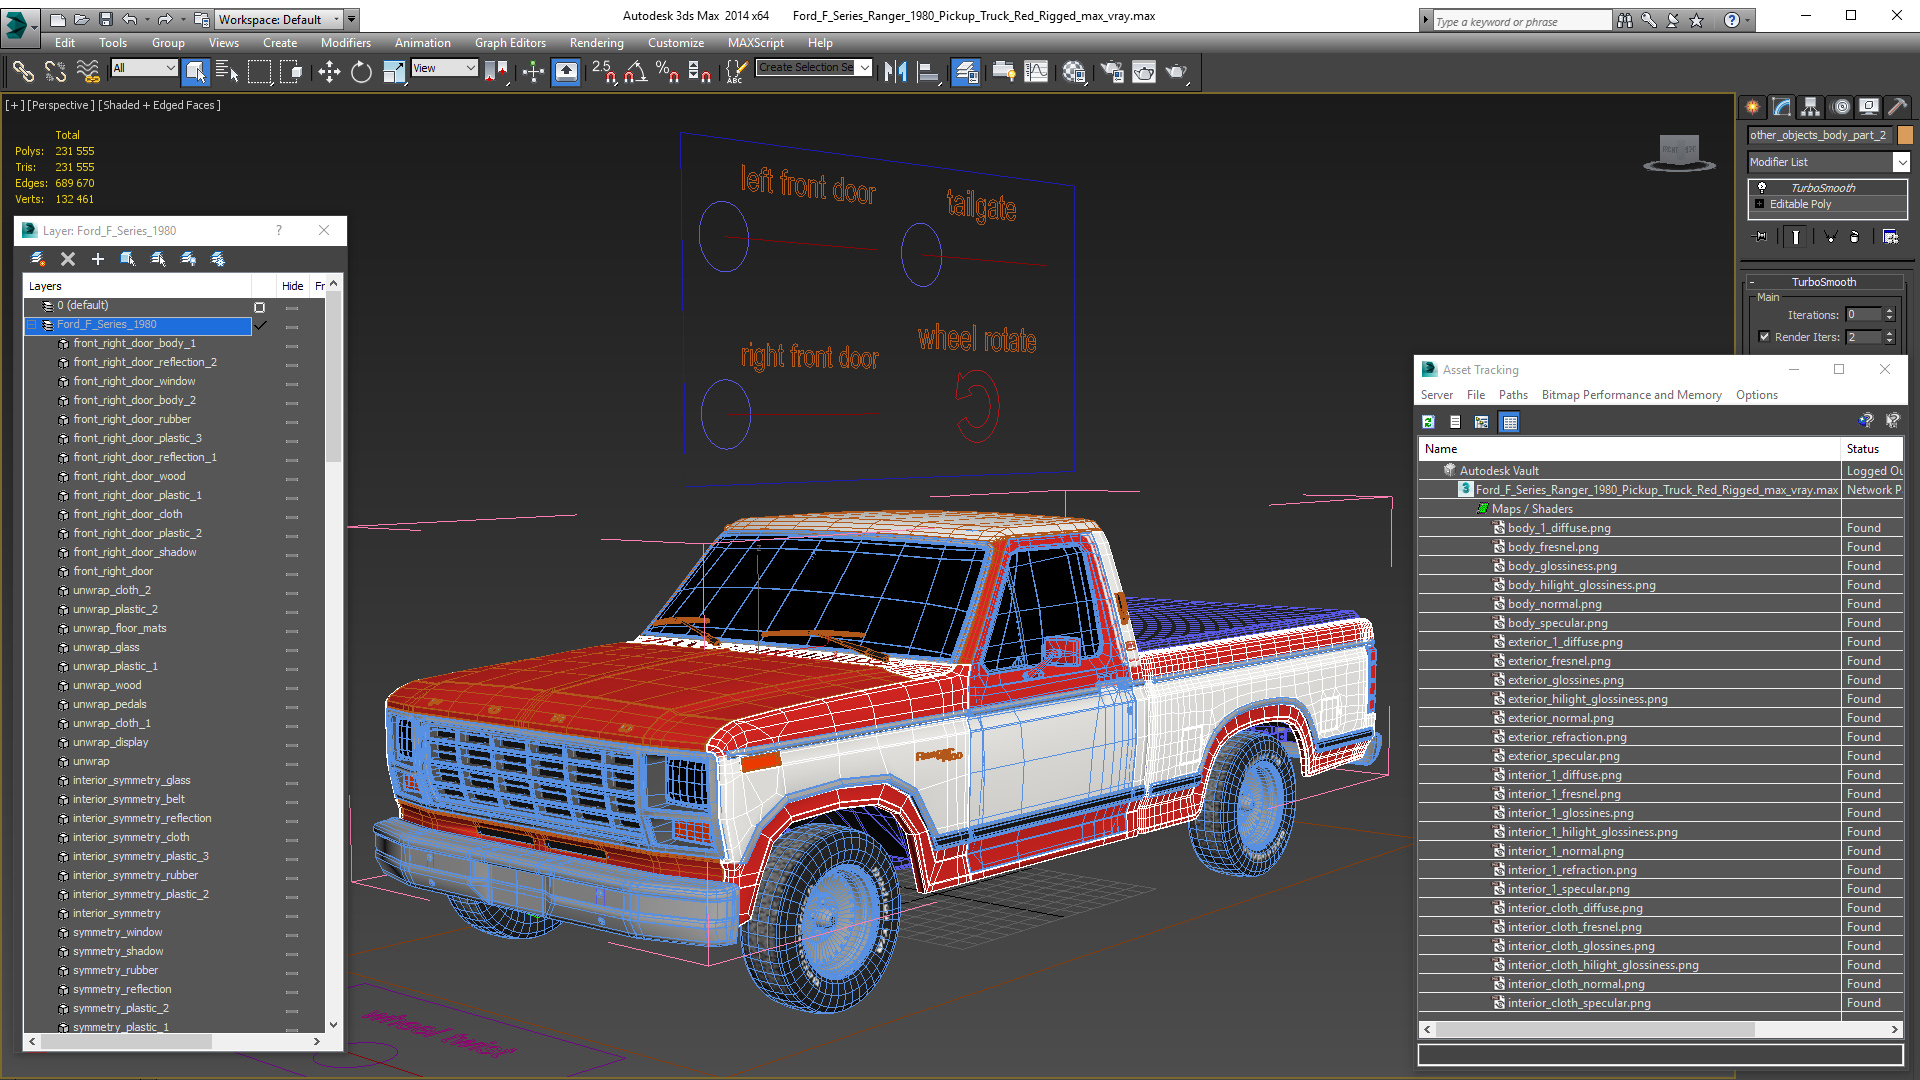Switch to Hierarchy command panel tab
Screen dimensions: 1920x1080
coord(1810,107)
